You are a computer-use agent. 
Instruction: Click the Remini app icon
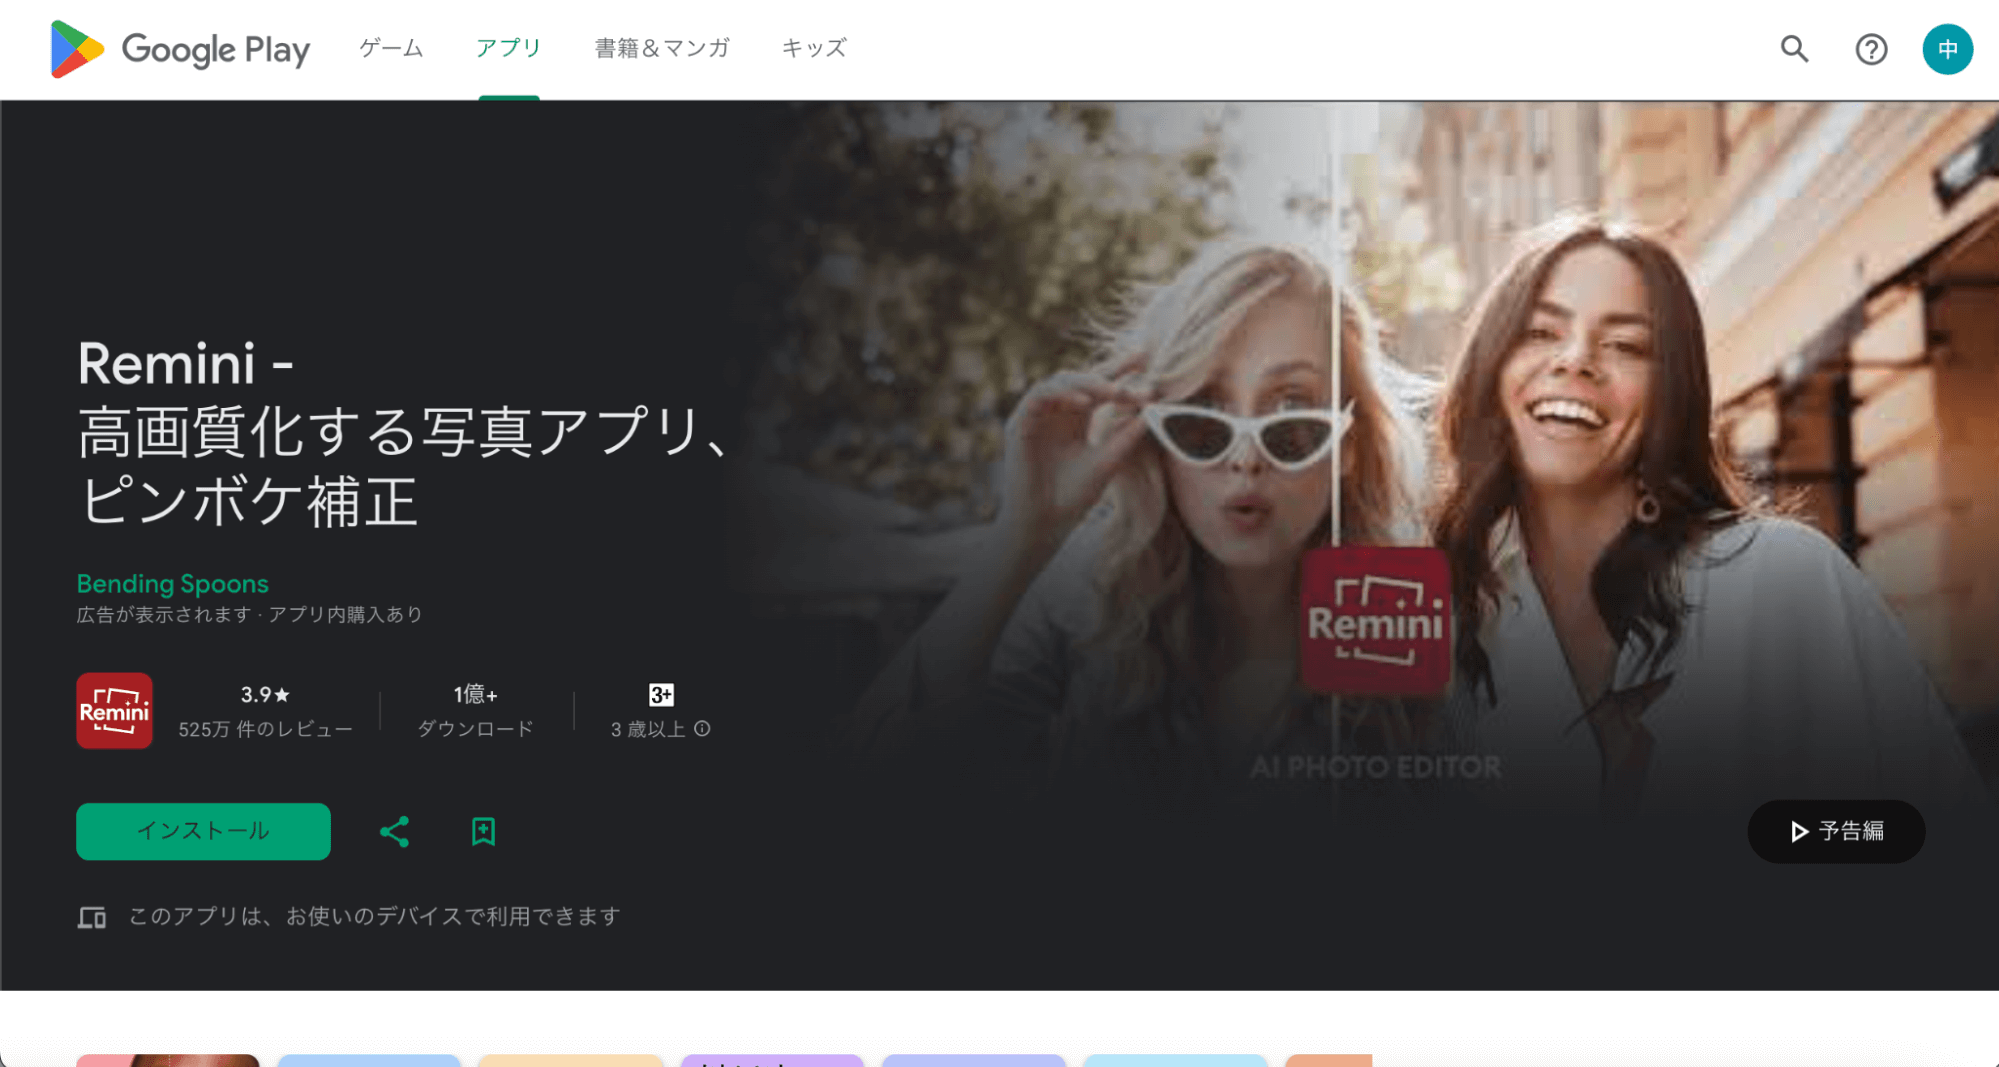coord(114,711)
